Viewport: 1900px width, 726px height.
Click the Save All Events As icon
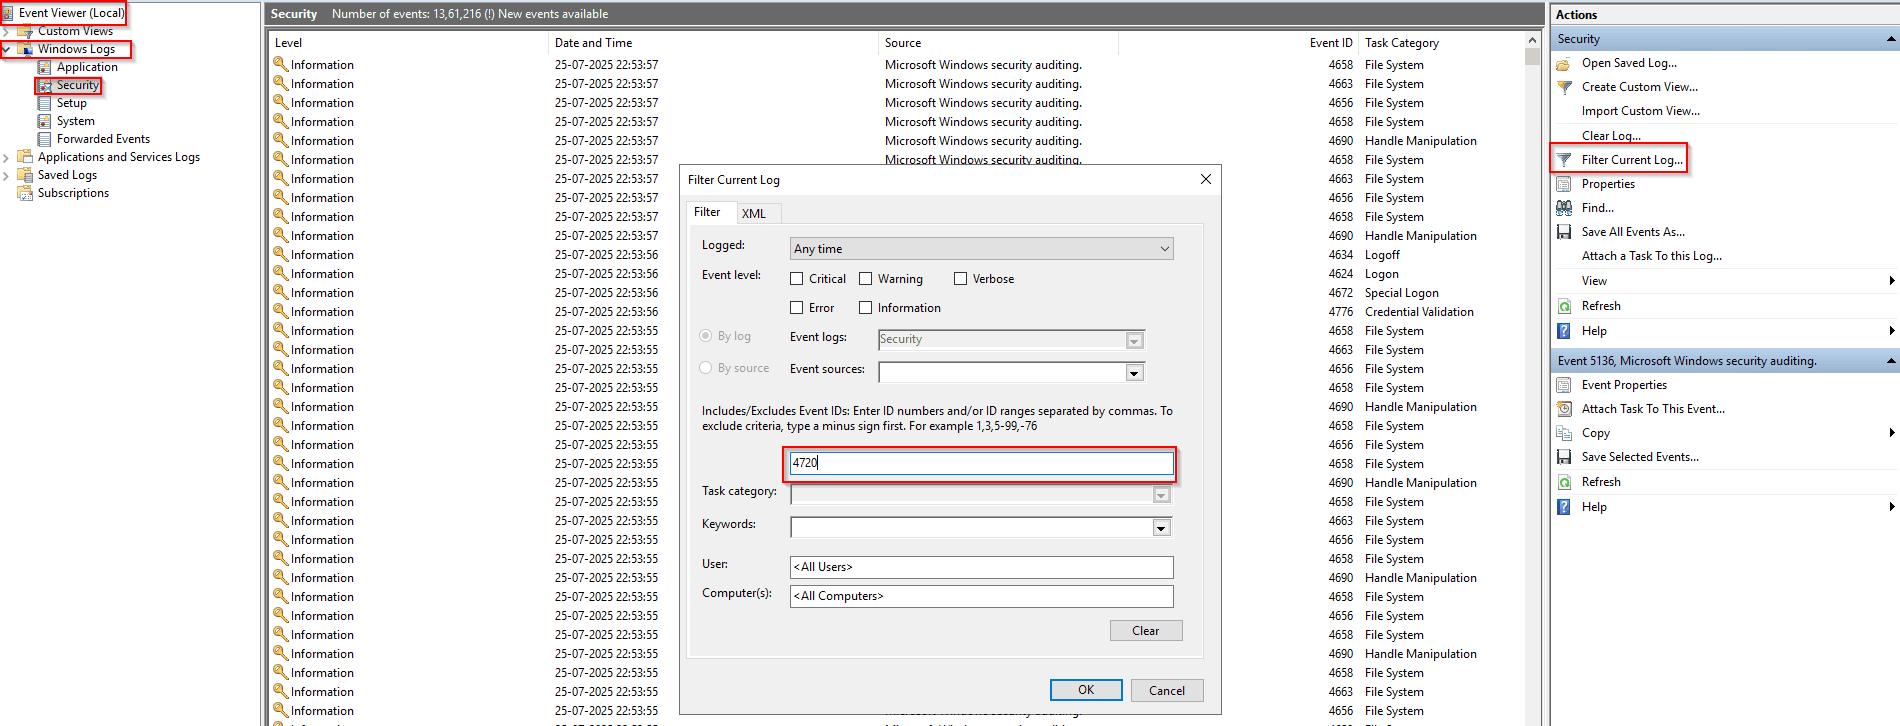(x=1564, y=232)
